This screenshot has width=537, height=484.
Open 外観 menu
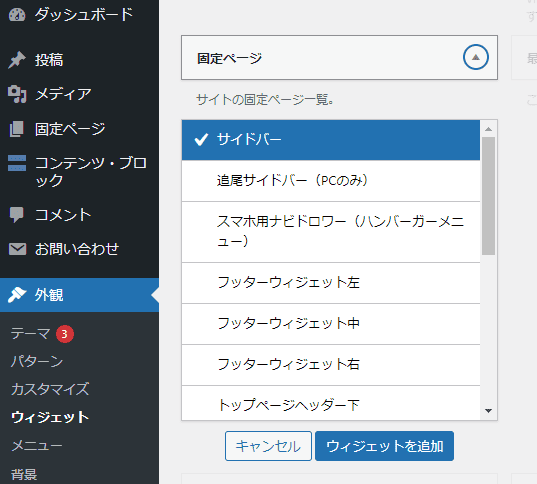(79, 295)
